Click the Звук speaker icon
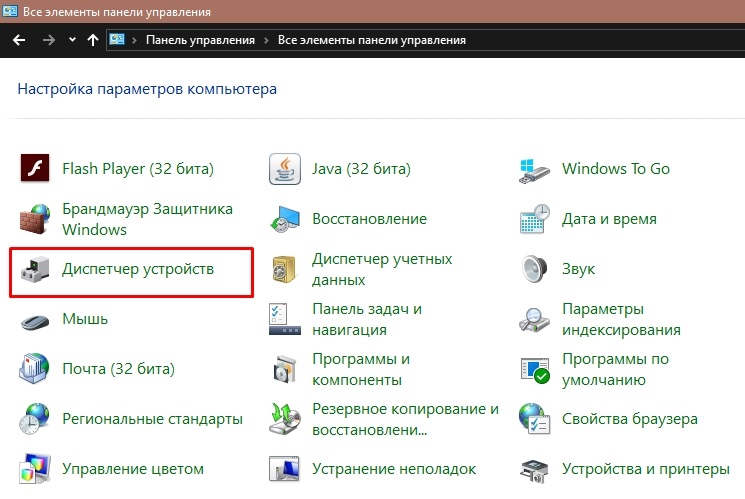 click(535, 269)
